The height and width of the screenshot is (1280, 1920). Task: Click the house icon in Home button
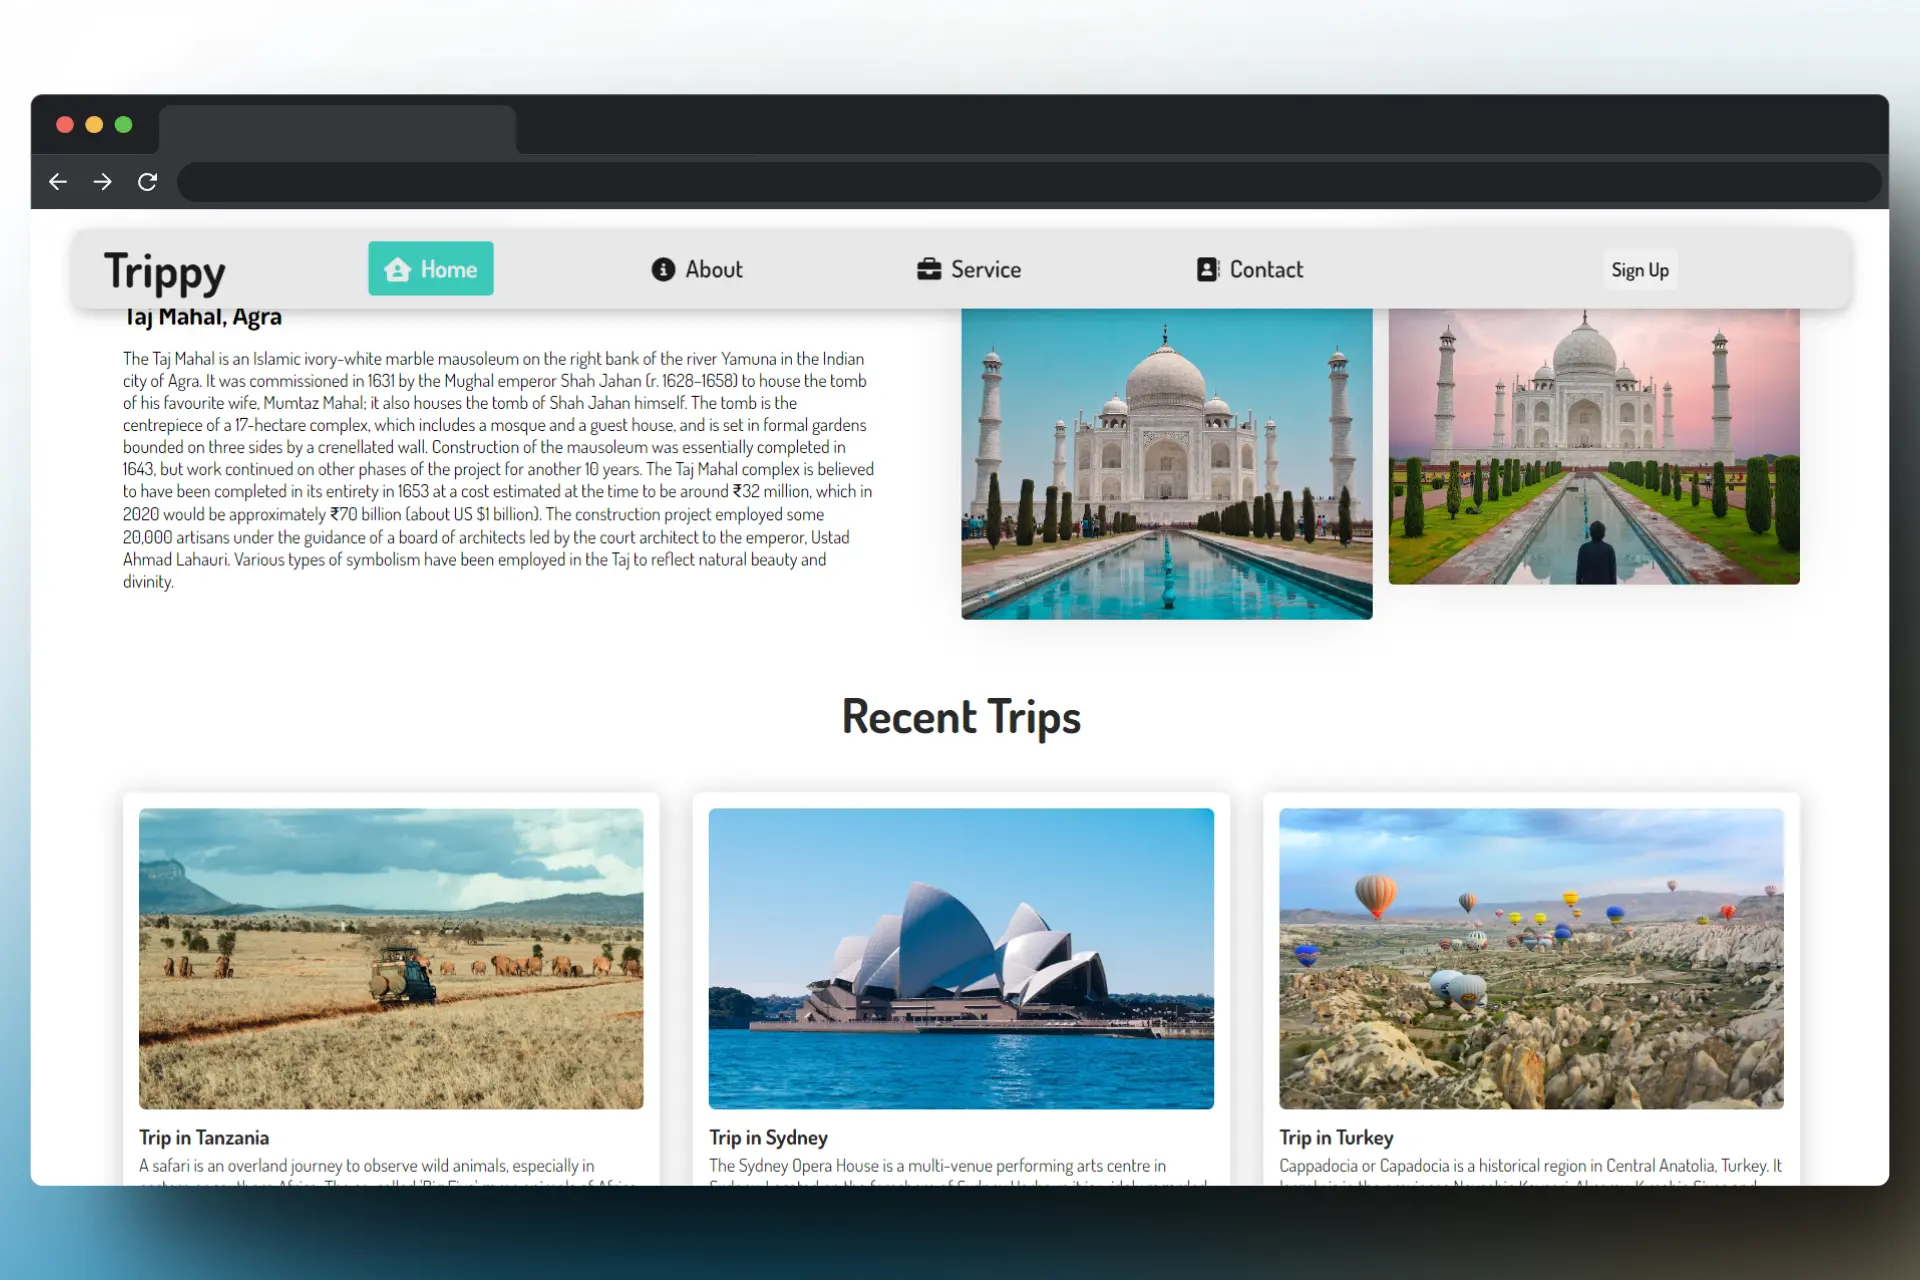coord(397,269)
